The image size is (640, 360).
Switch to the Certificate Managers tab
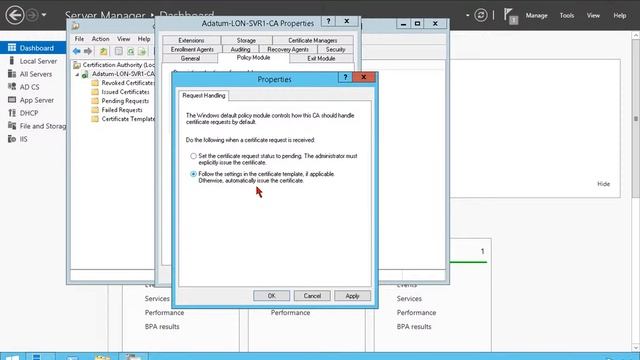click(313, 40)
